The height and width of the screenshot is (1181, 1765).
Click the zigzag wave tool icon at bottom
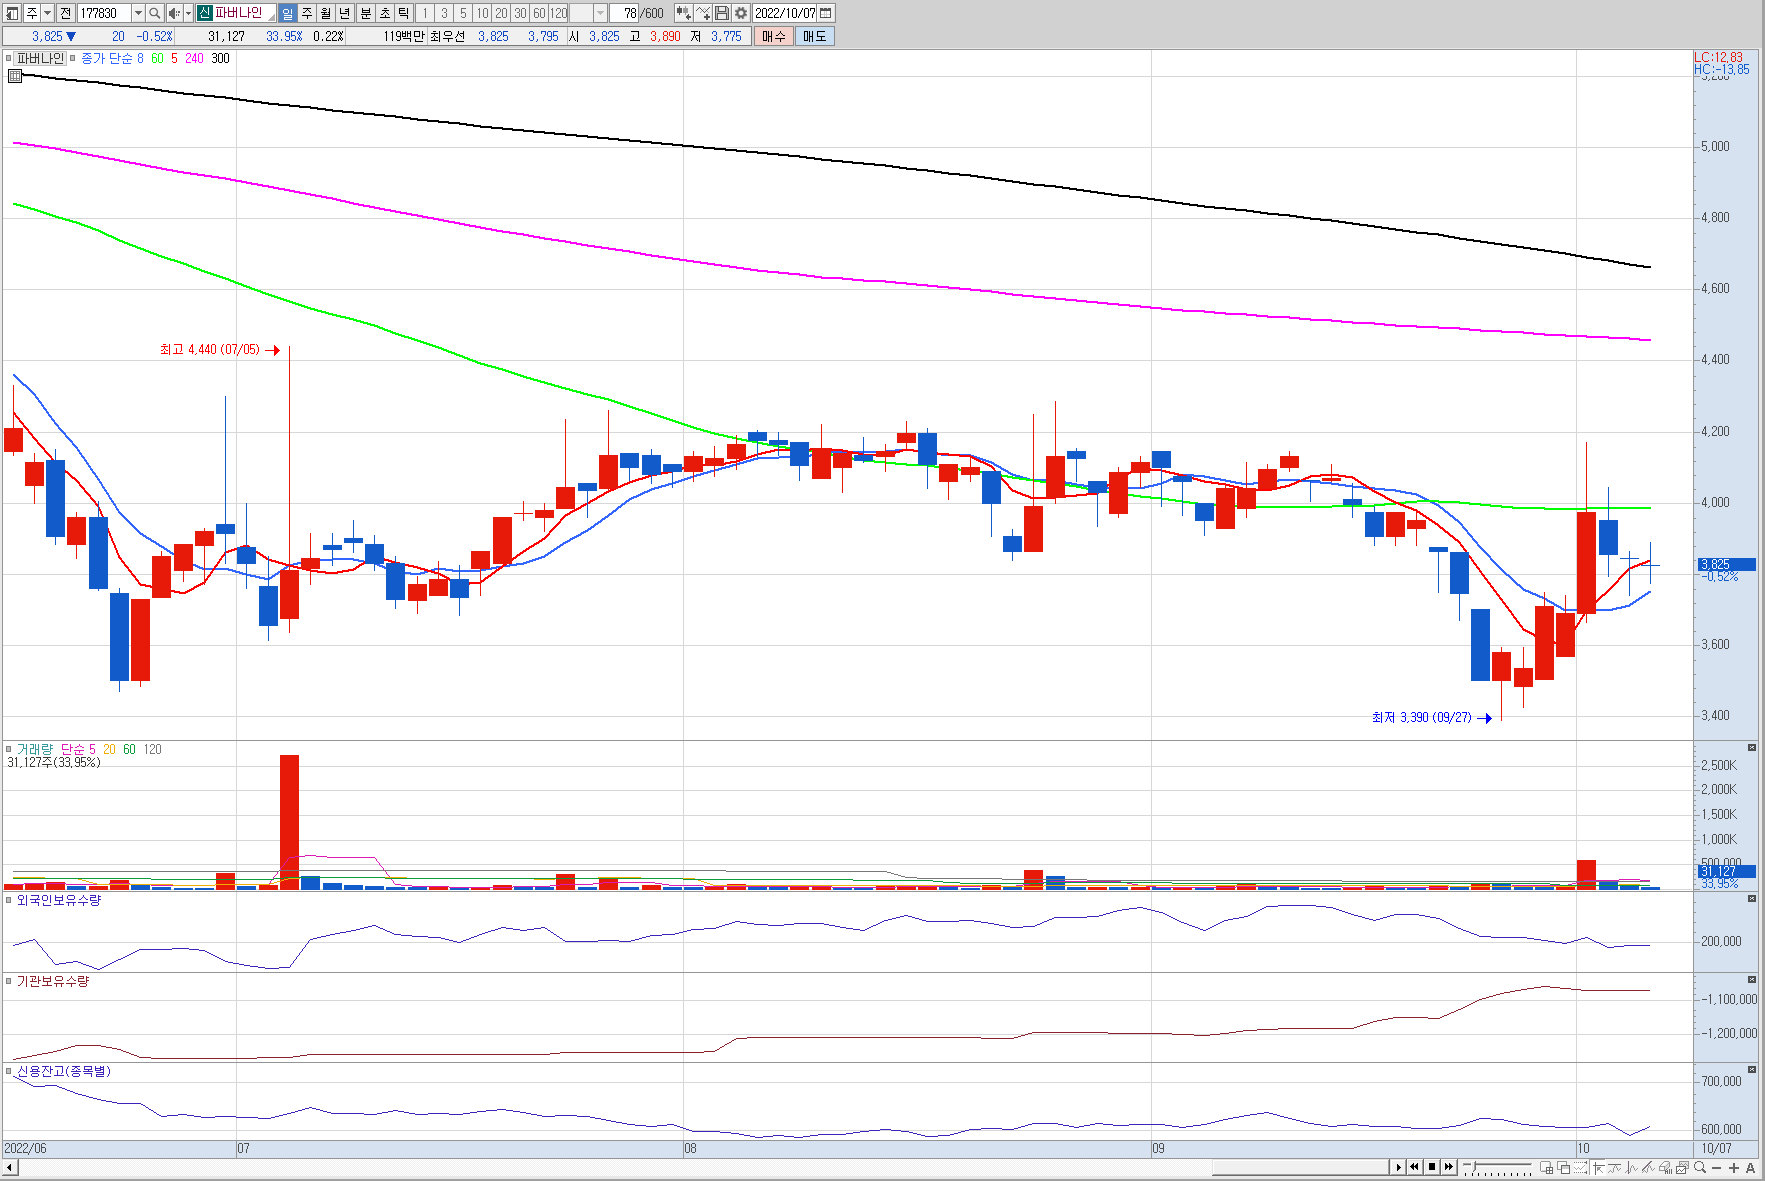coord(1632,1167)
